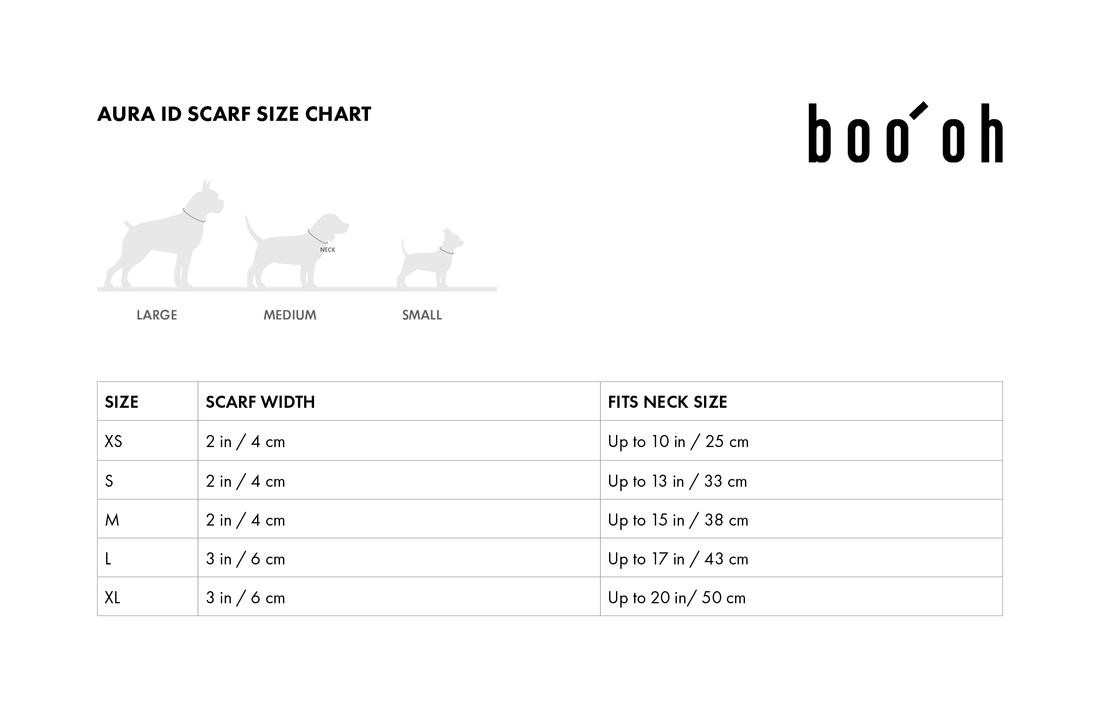Click the M row scarf width value
Image resolution: width=1100 pixels, height=712 pixels.
click(x=245, y=520)
